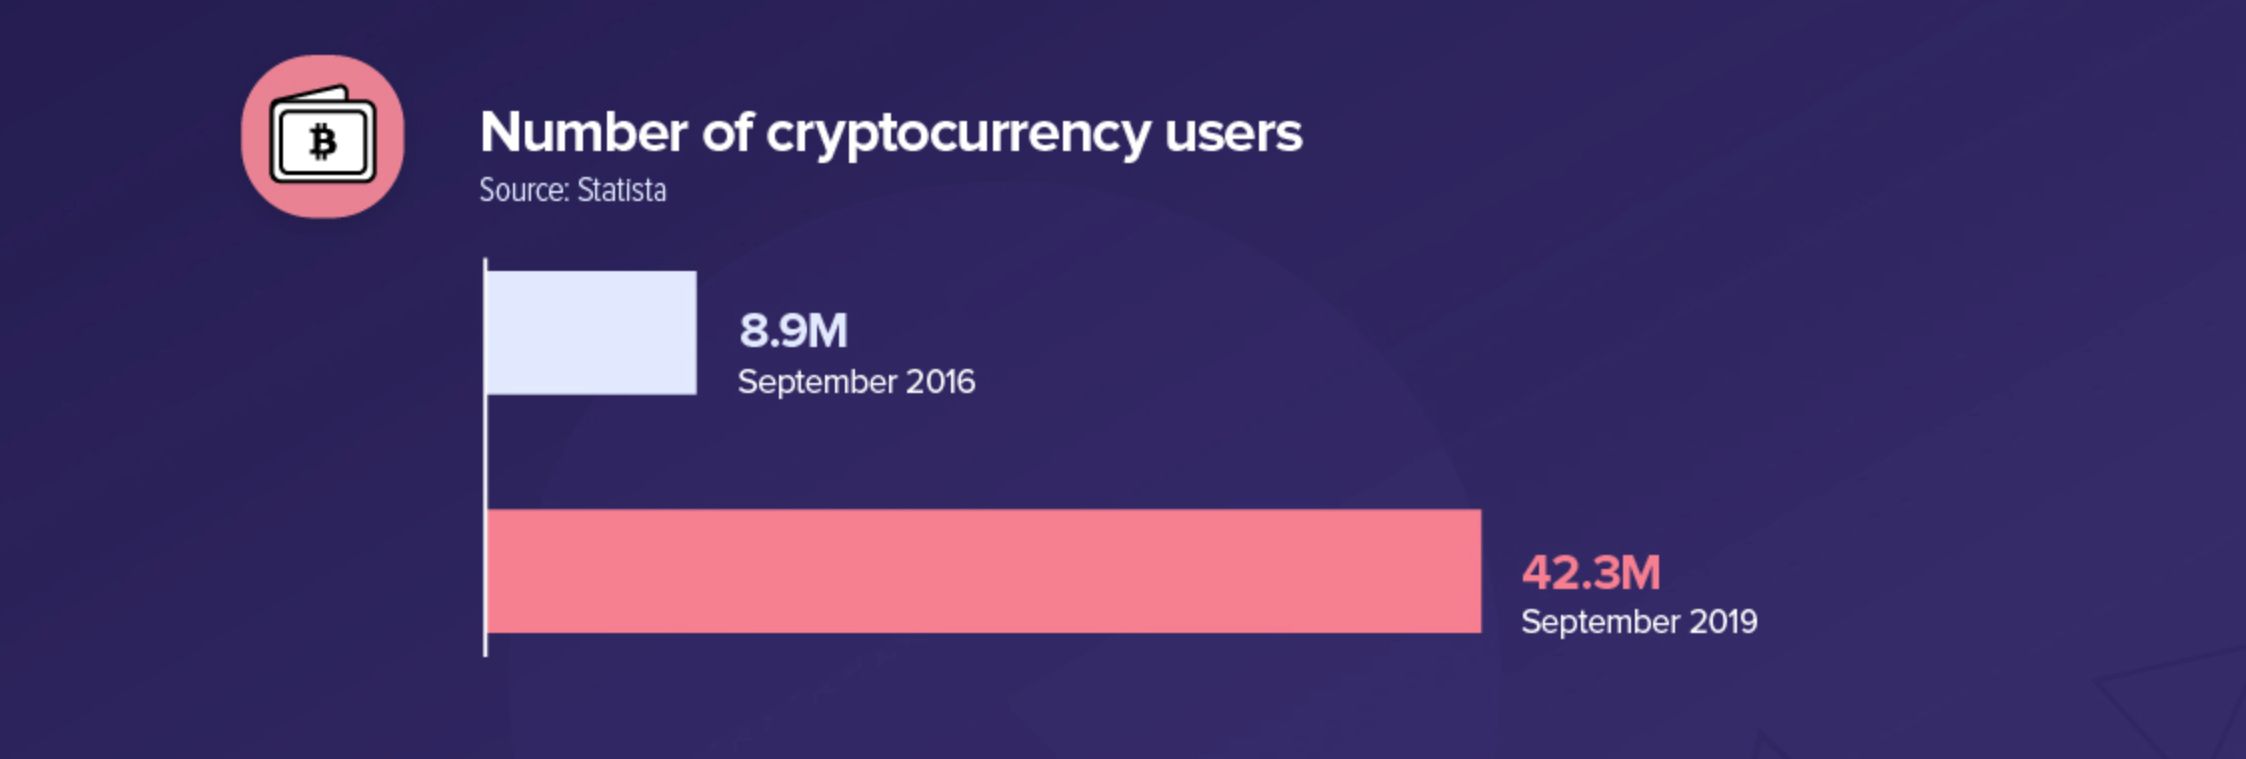Click the light September 2016 bar
Viewport: 2246px width, 759px height.
coord(591,332)
